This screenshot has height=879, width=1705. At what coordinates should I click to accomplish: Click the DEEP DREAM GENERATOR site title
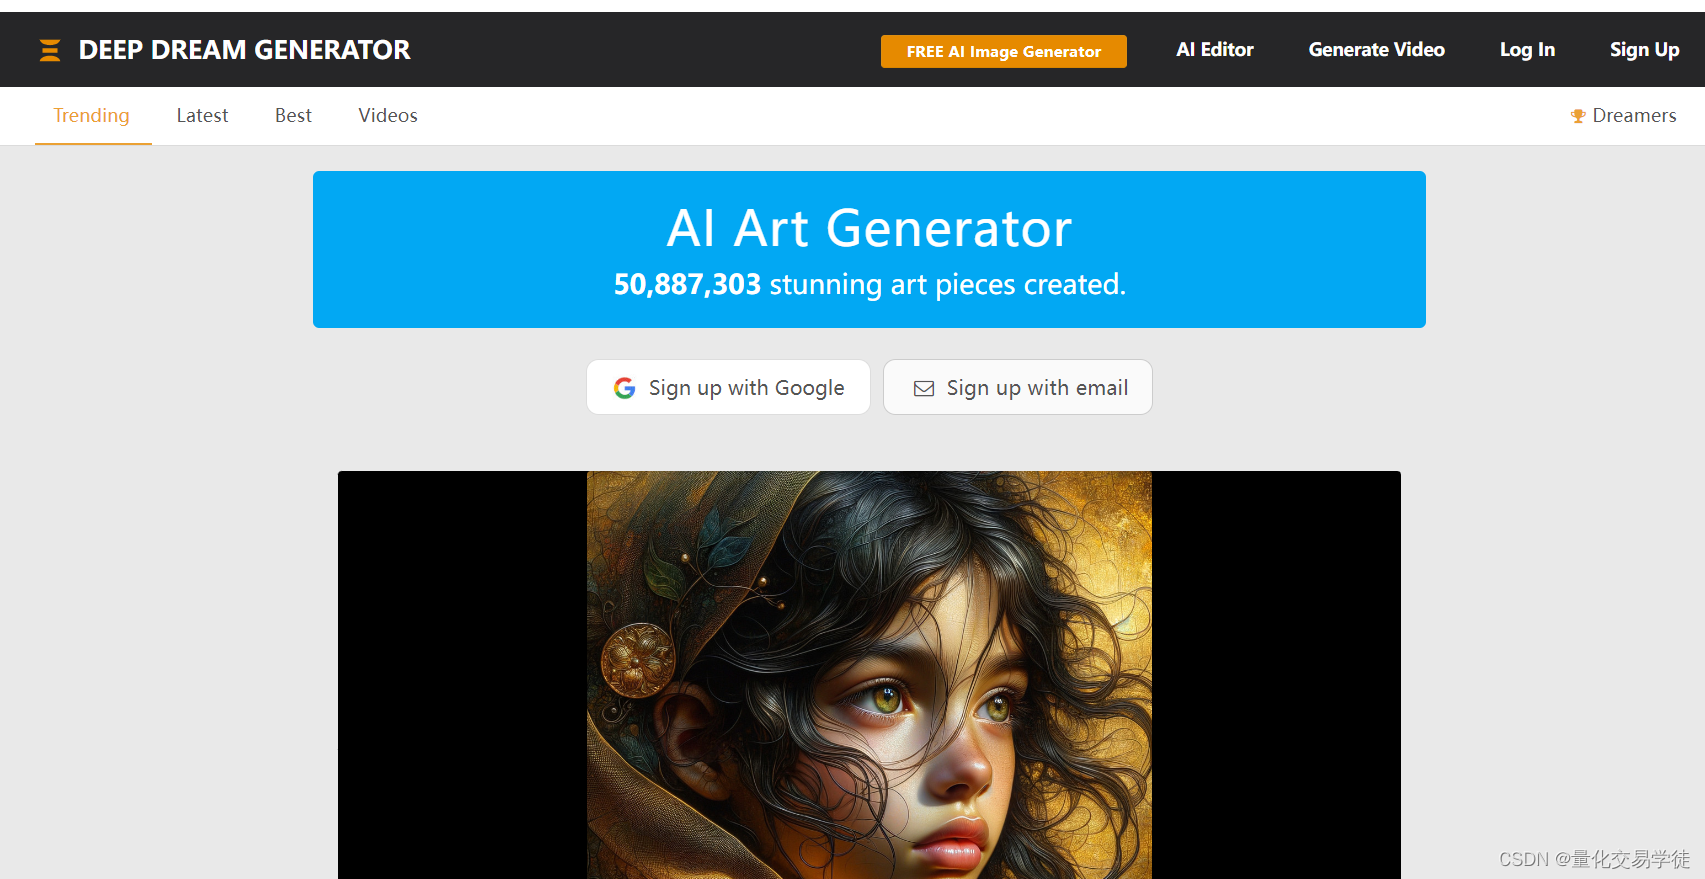tap(244, 50)
